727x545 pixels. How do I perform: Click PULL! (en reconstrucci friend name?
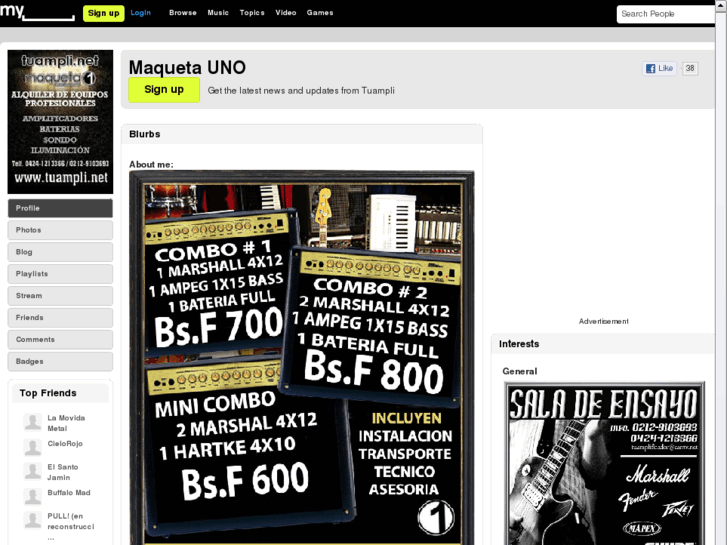pos(70,521)
